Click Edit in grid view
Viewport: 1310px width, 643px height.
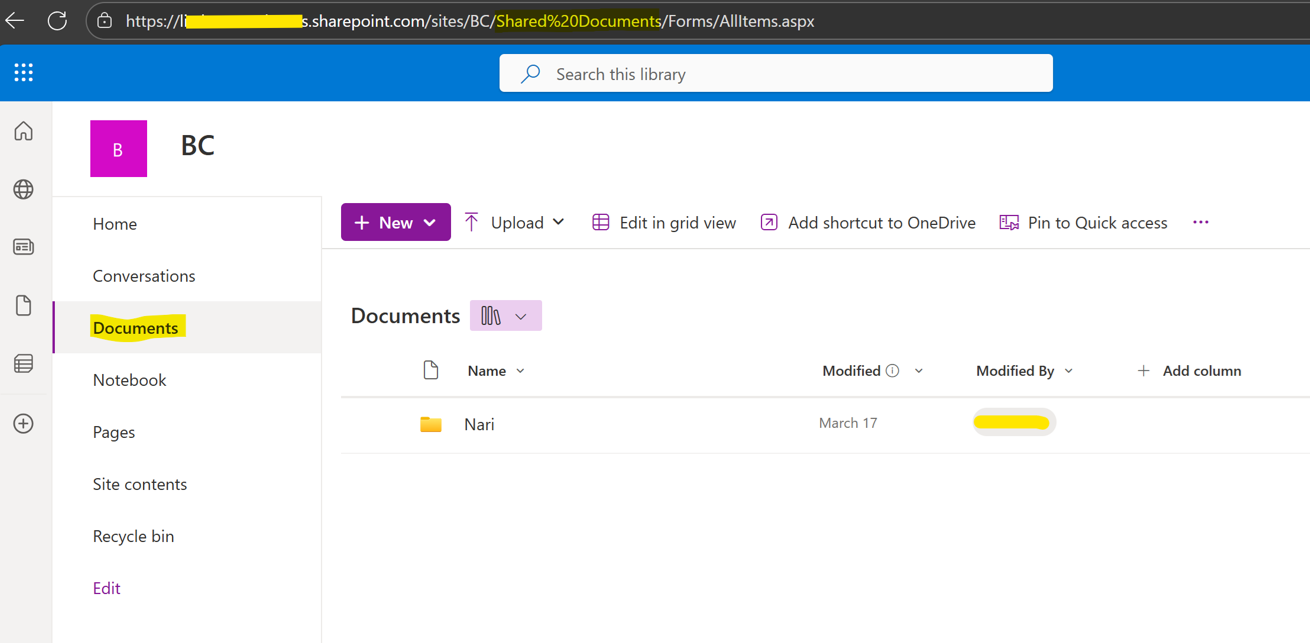point(664,222)
